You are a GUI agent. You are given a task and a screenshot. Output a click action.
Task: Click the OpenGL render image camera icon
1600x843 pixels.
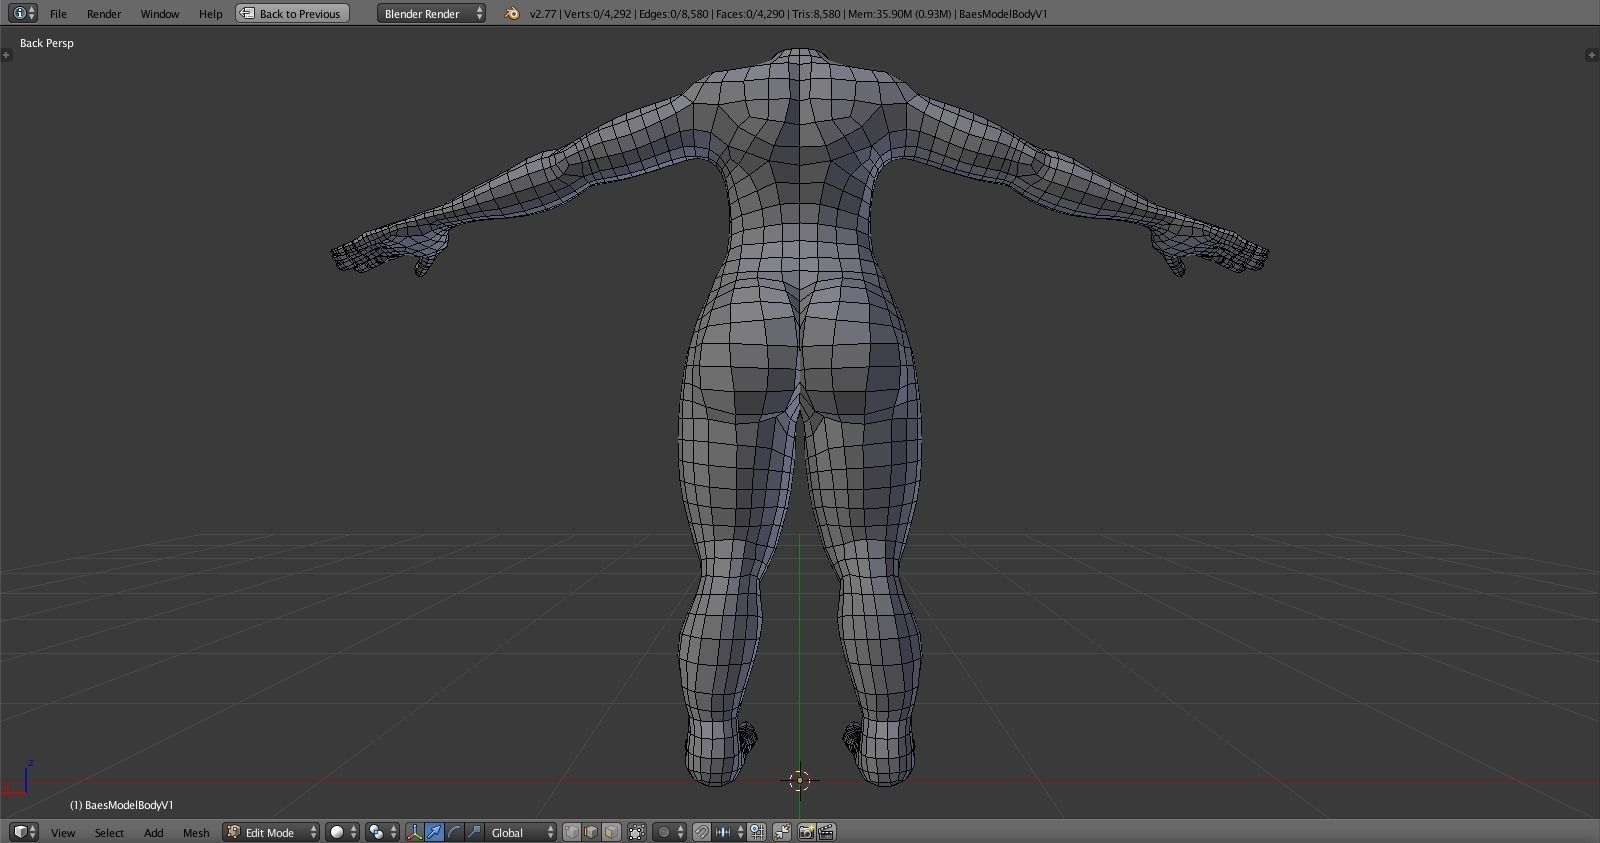806,832
